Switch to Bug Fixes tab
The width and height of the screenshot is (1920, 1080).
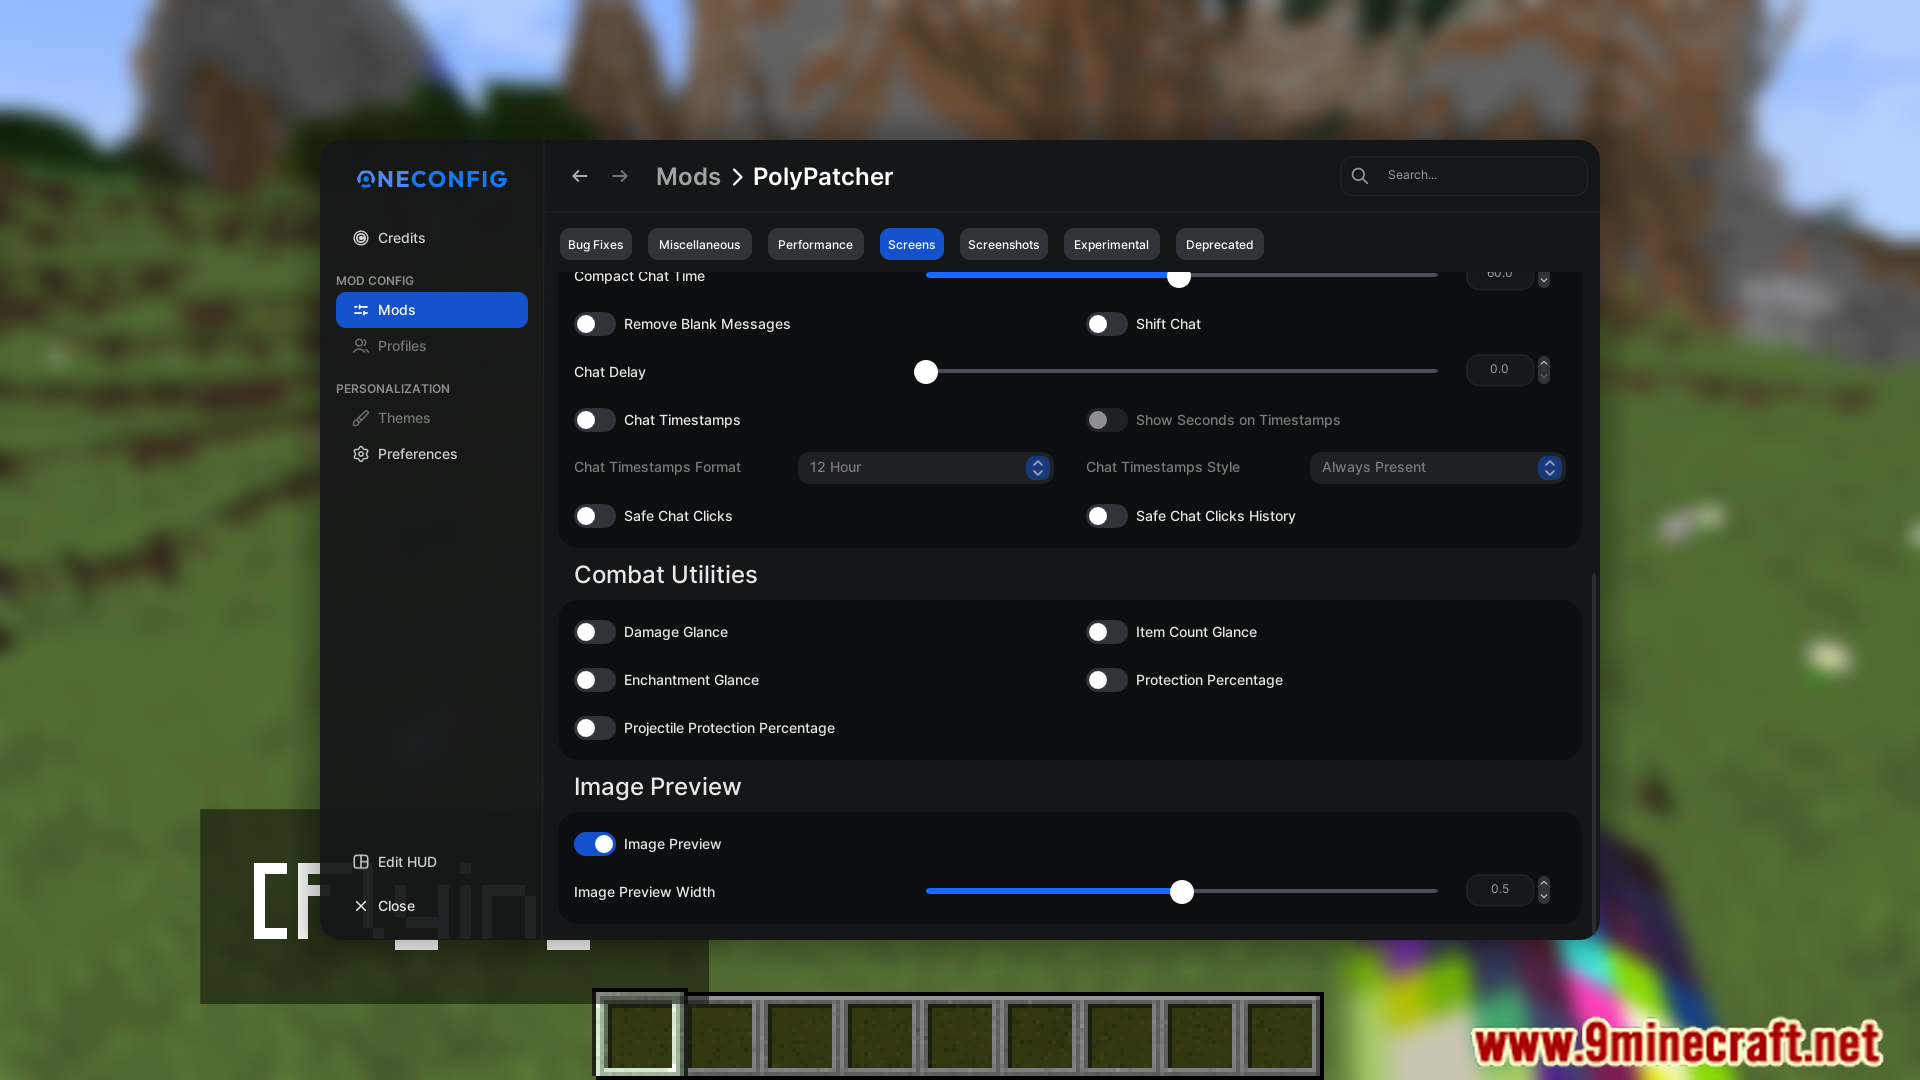point(595,244)
